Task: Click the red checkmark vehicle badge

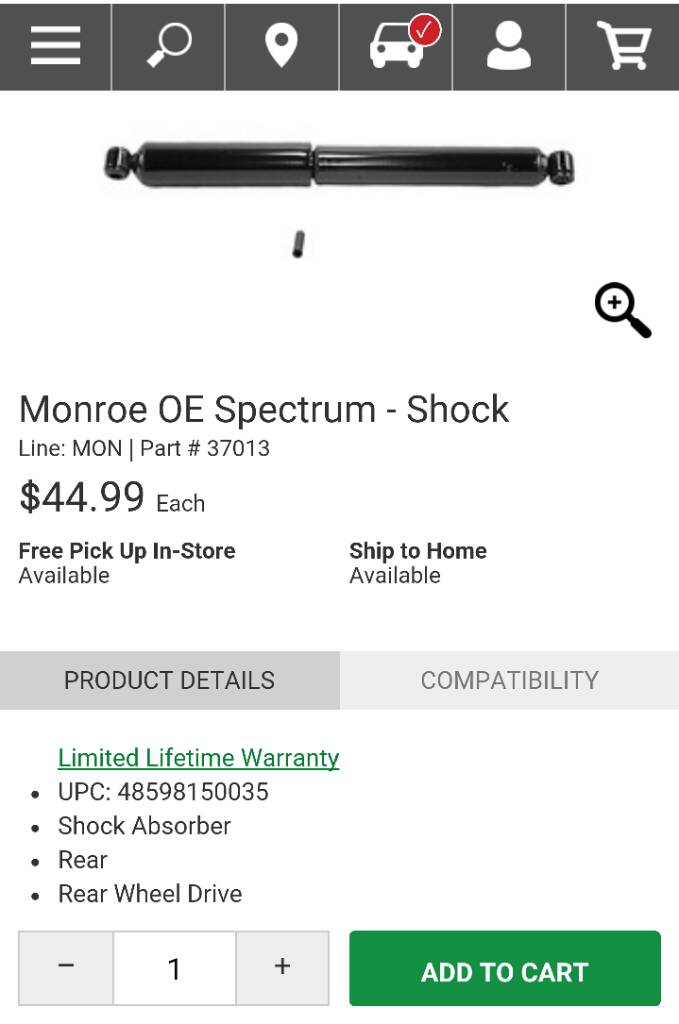Action: tap(425, 30)
